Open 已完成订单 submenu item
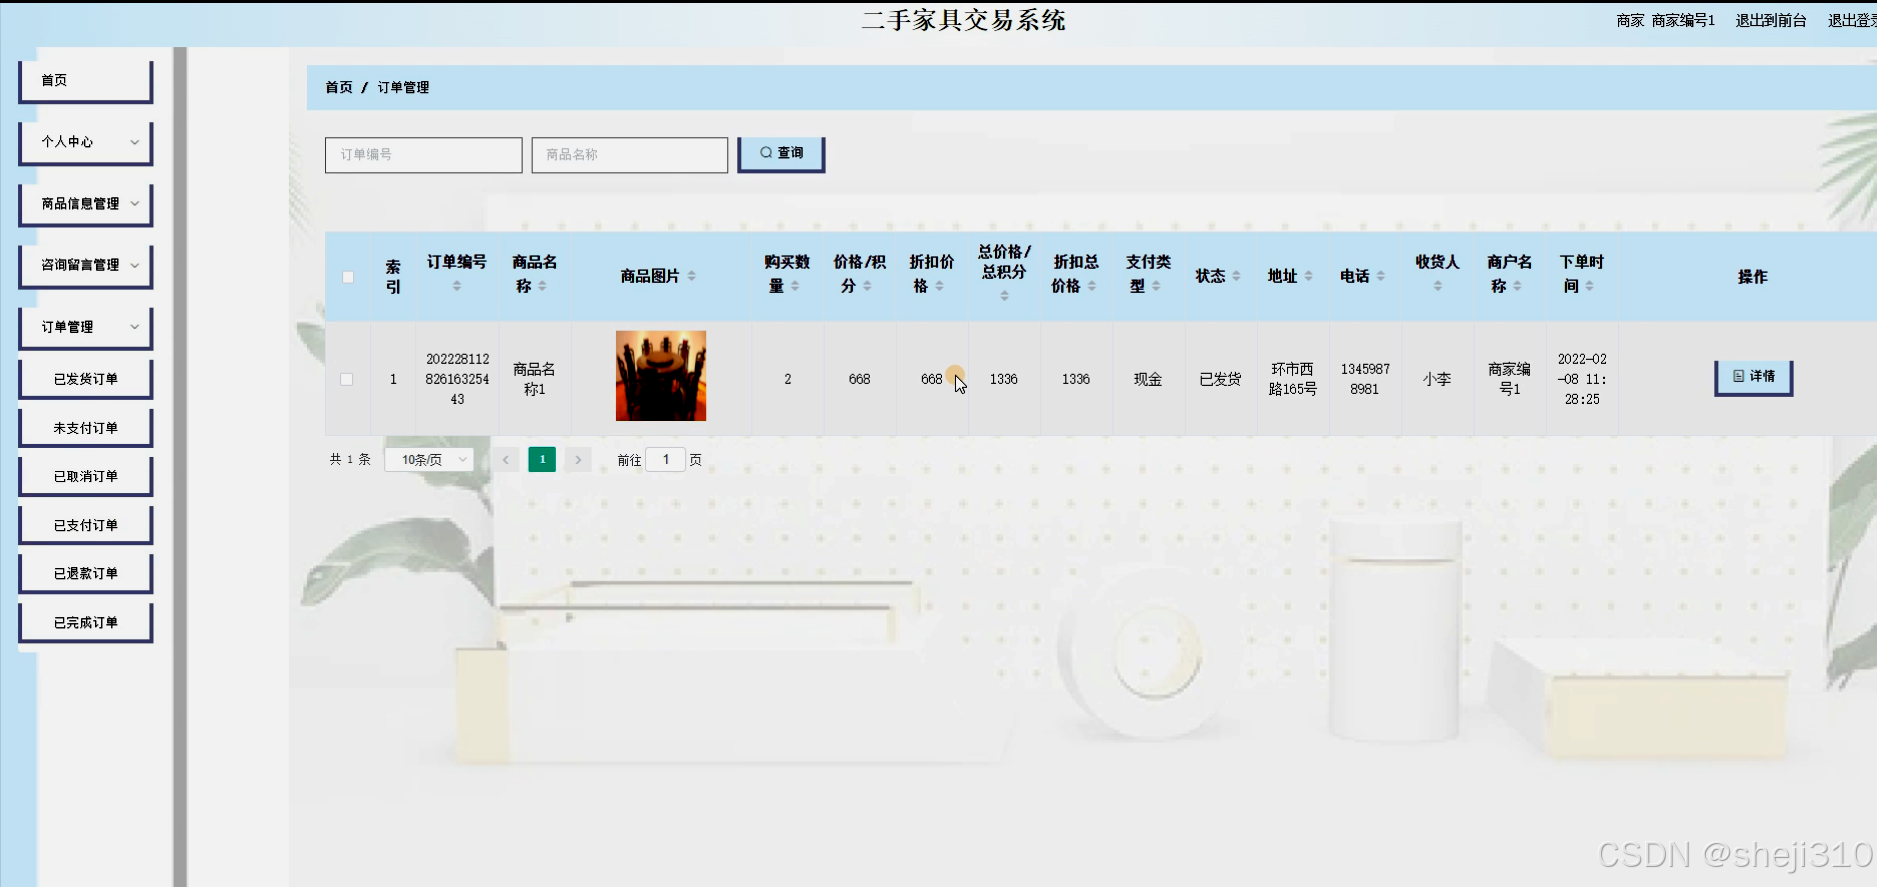Viewport: 1877px width, 887px height. pos(86,622)
